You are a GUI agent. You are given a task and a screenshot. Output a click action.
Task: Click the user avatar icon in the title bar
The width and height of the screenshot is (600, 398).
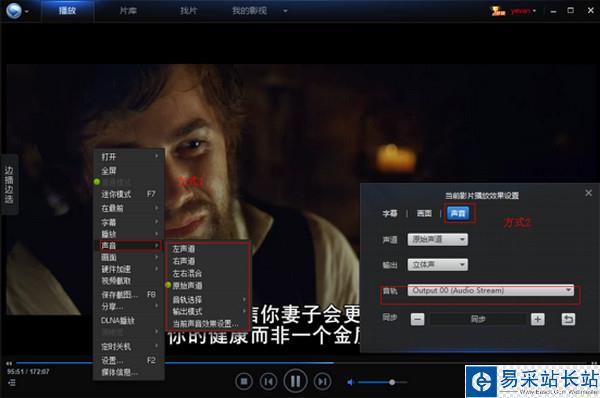tap(498, 11)
